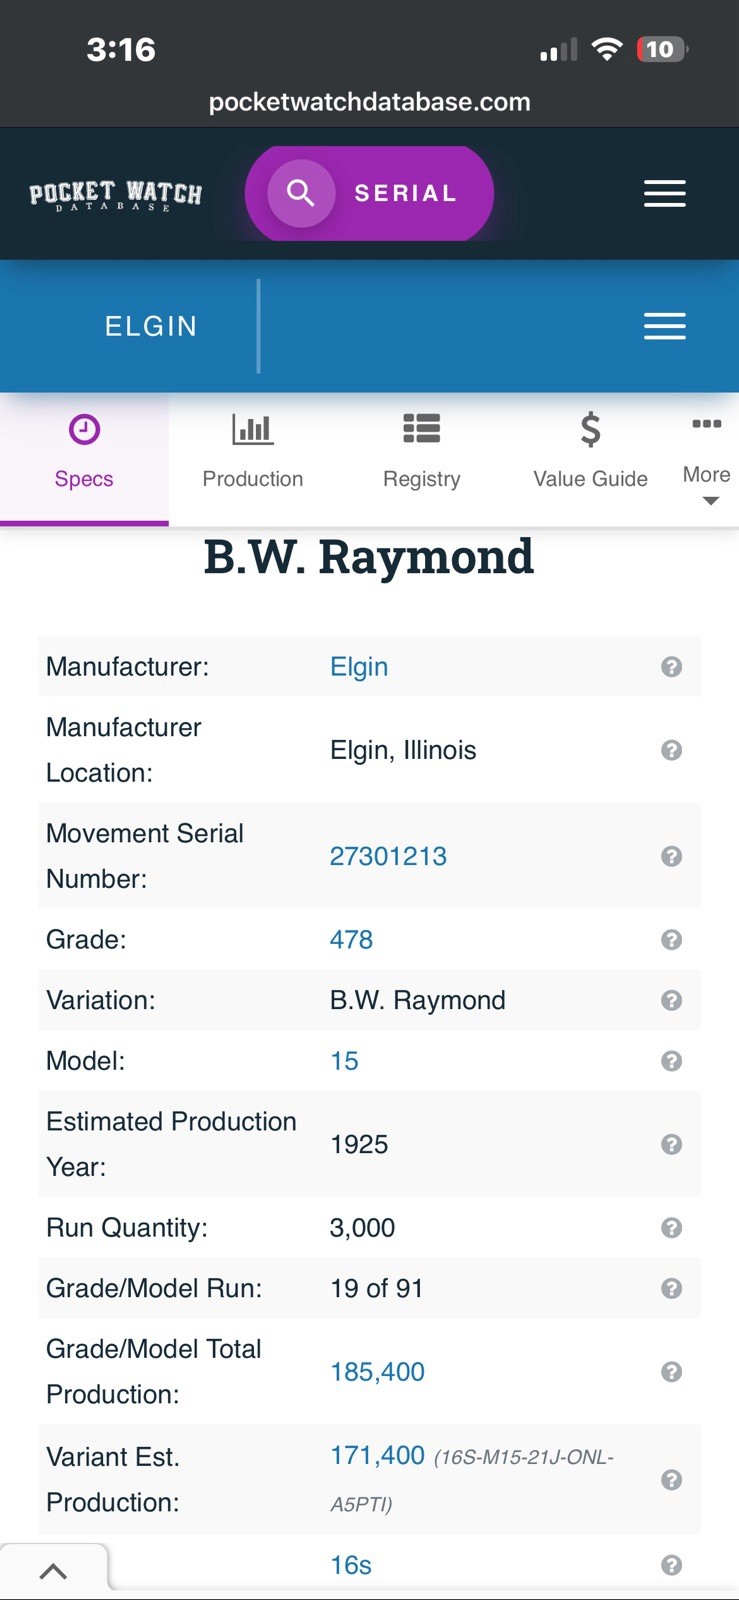The width and height of the screenshot is (739, 1600).
Task: Click the 16s size link
Action: tap(351, 1565)
